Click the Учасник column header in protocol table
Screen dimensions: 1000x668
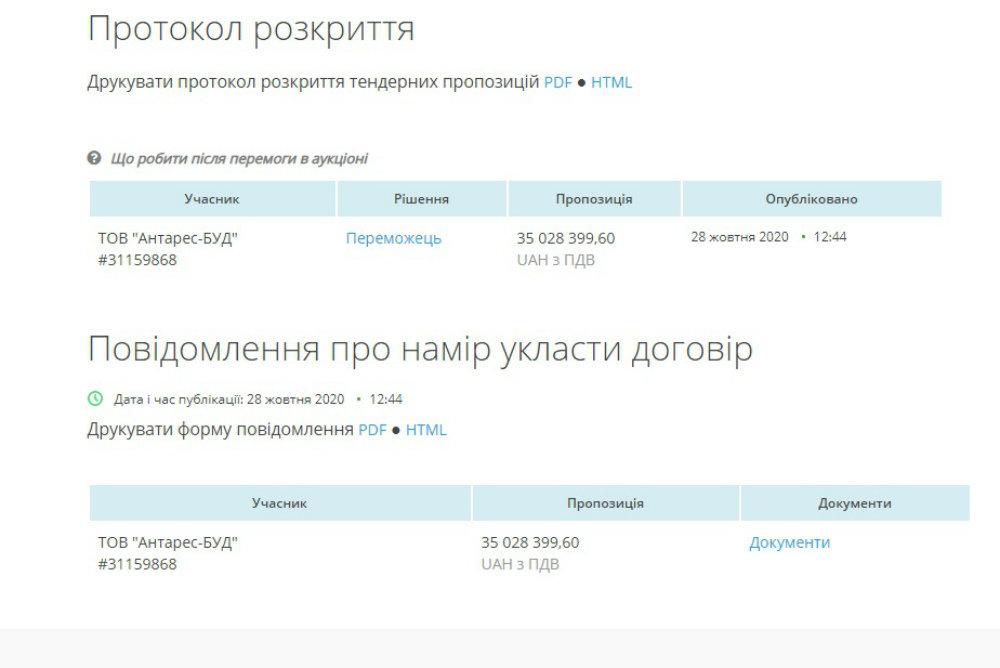pos(212,198)
